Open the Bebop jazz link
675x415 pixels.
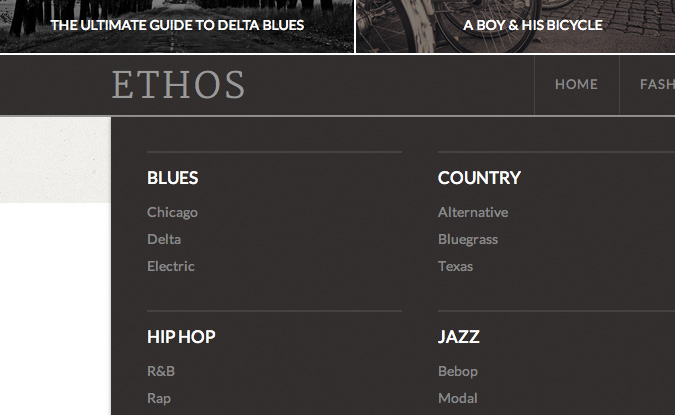click(458, 371)
